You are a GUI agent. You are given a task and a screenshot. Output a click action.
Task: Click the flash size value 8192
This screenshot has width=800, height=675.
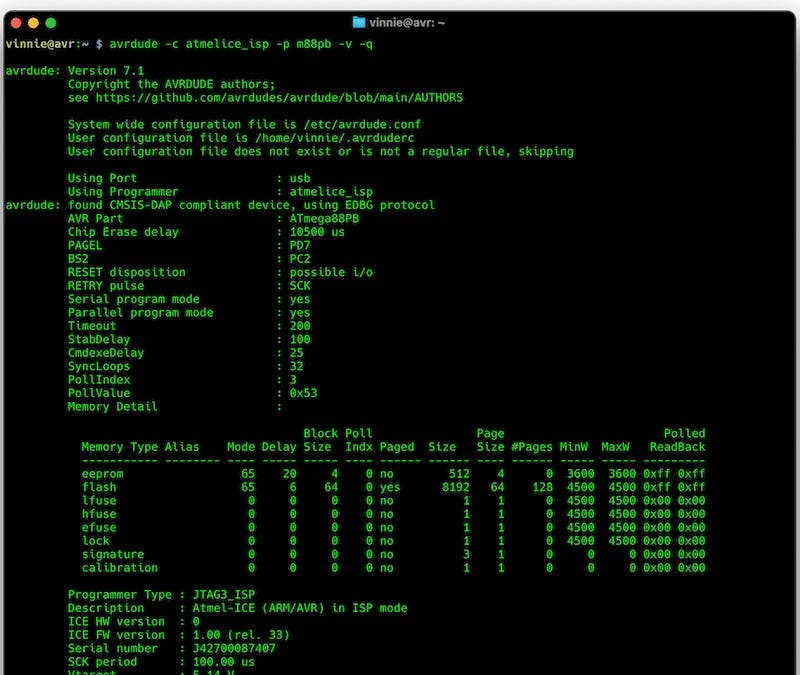456,487
